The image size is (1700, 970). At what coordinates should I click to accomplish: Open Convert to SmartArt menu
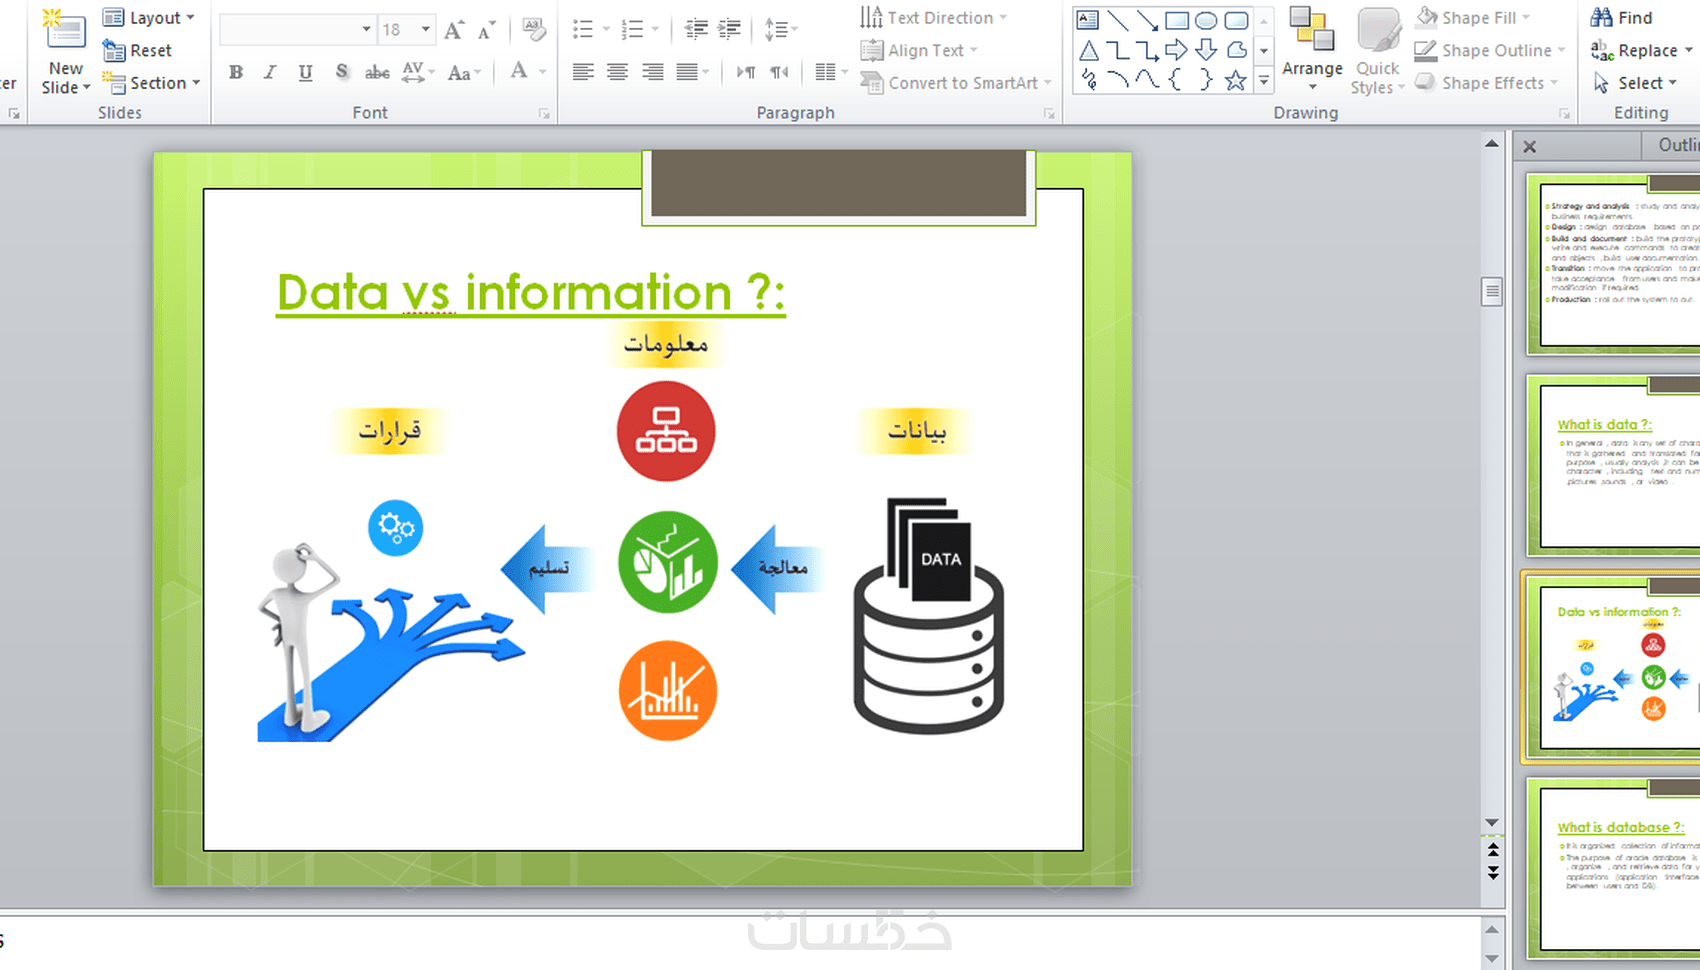(956, 83)
